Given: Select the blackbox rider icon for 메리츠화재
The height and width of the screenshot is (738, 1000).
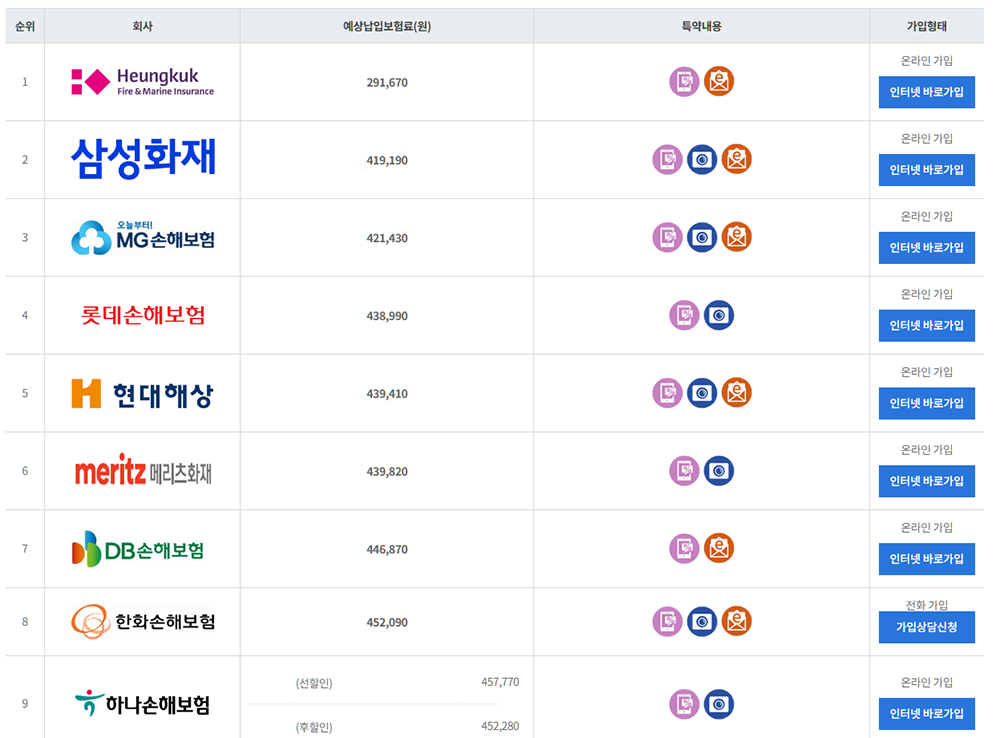Looking at the screenshot, I should pyautogui.click(x=719, y=470).
